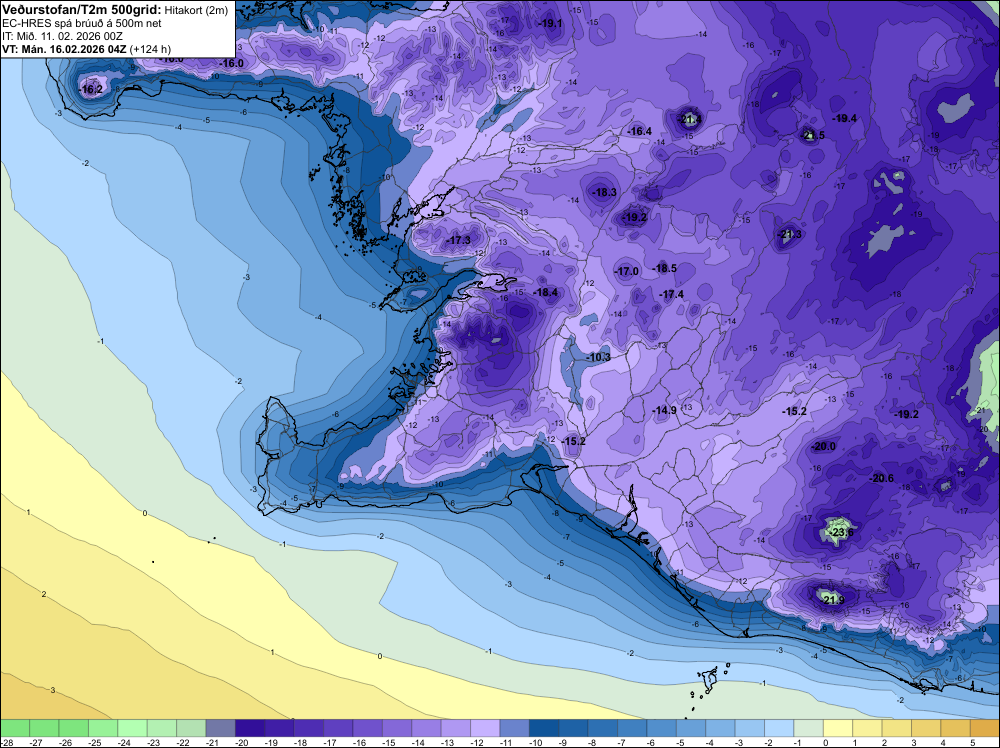Click the -21 grey-blue legend swatch
This screenshot has width=1000, height=748.
click(x=221, y=728)
